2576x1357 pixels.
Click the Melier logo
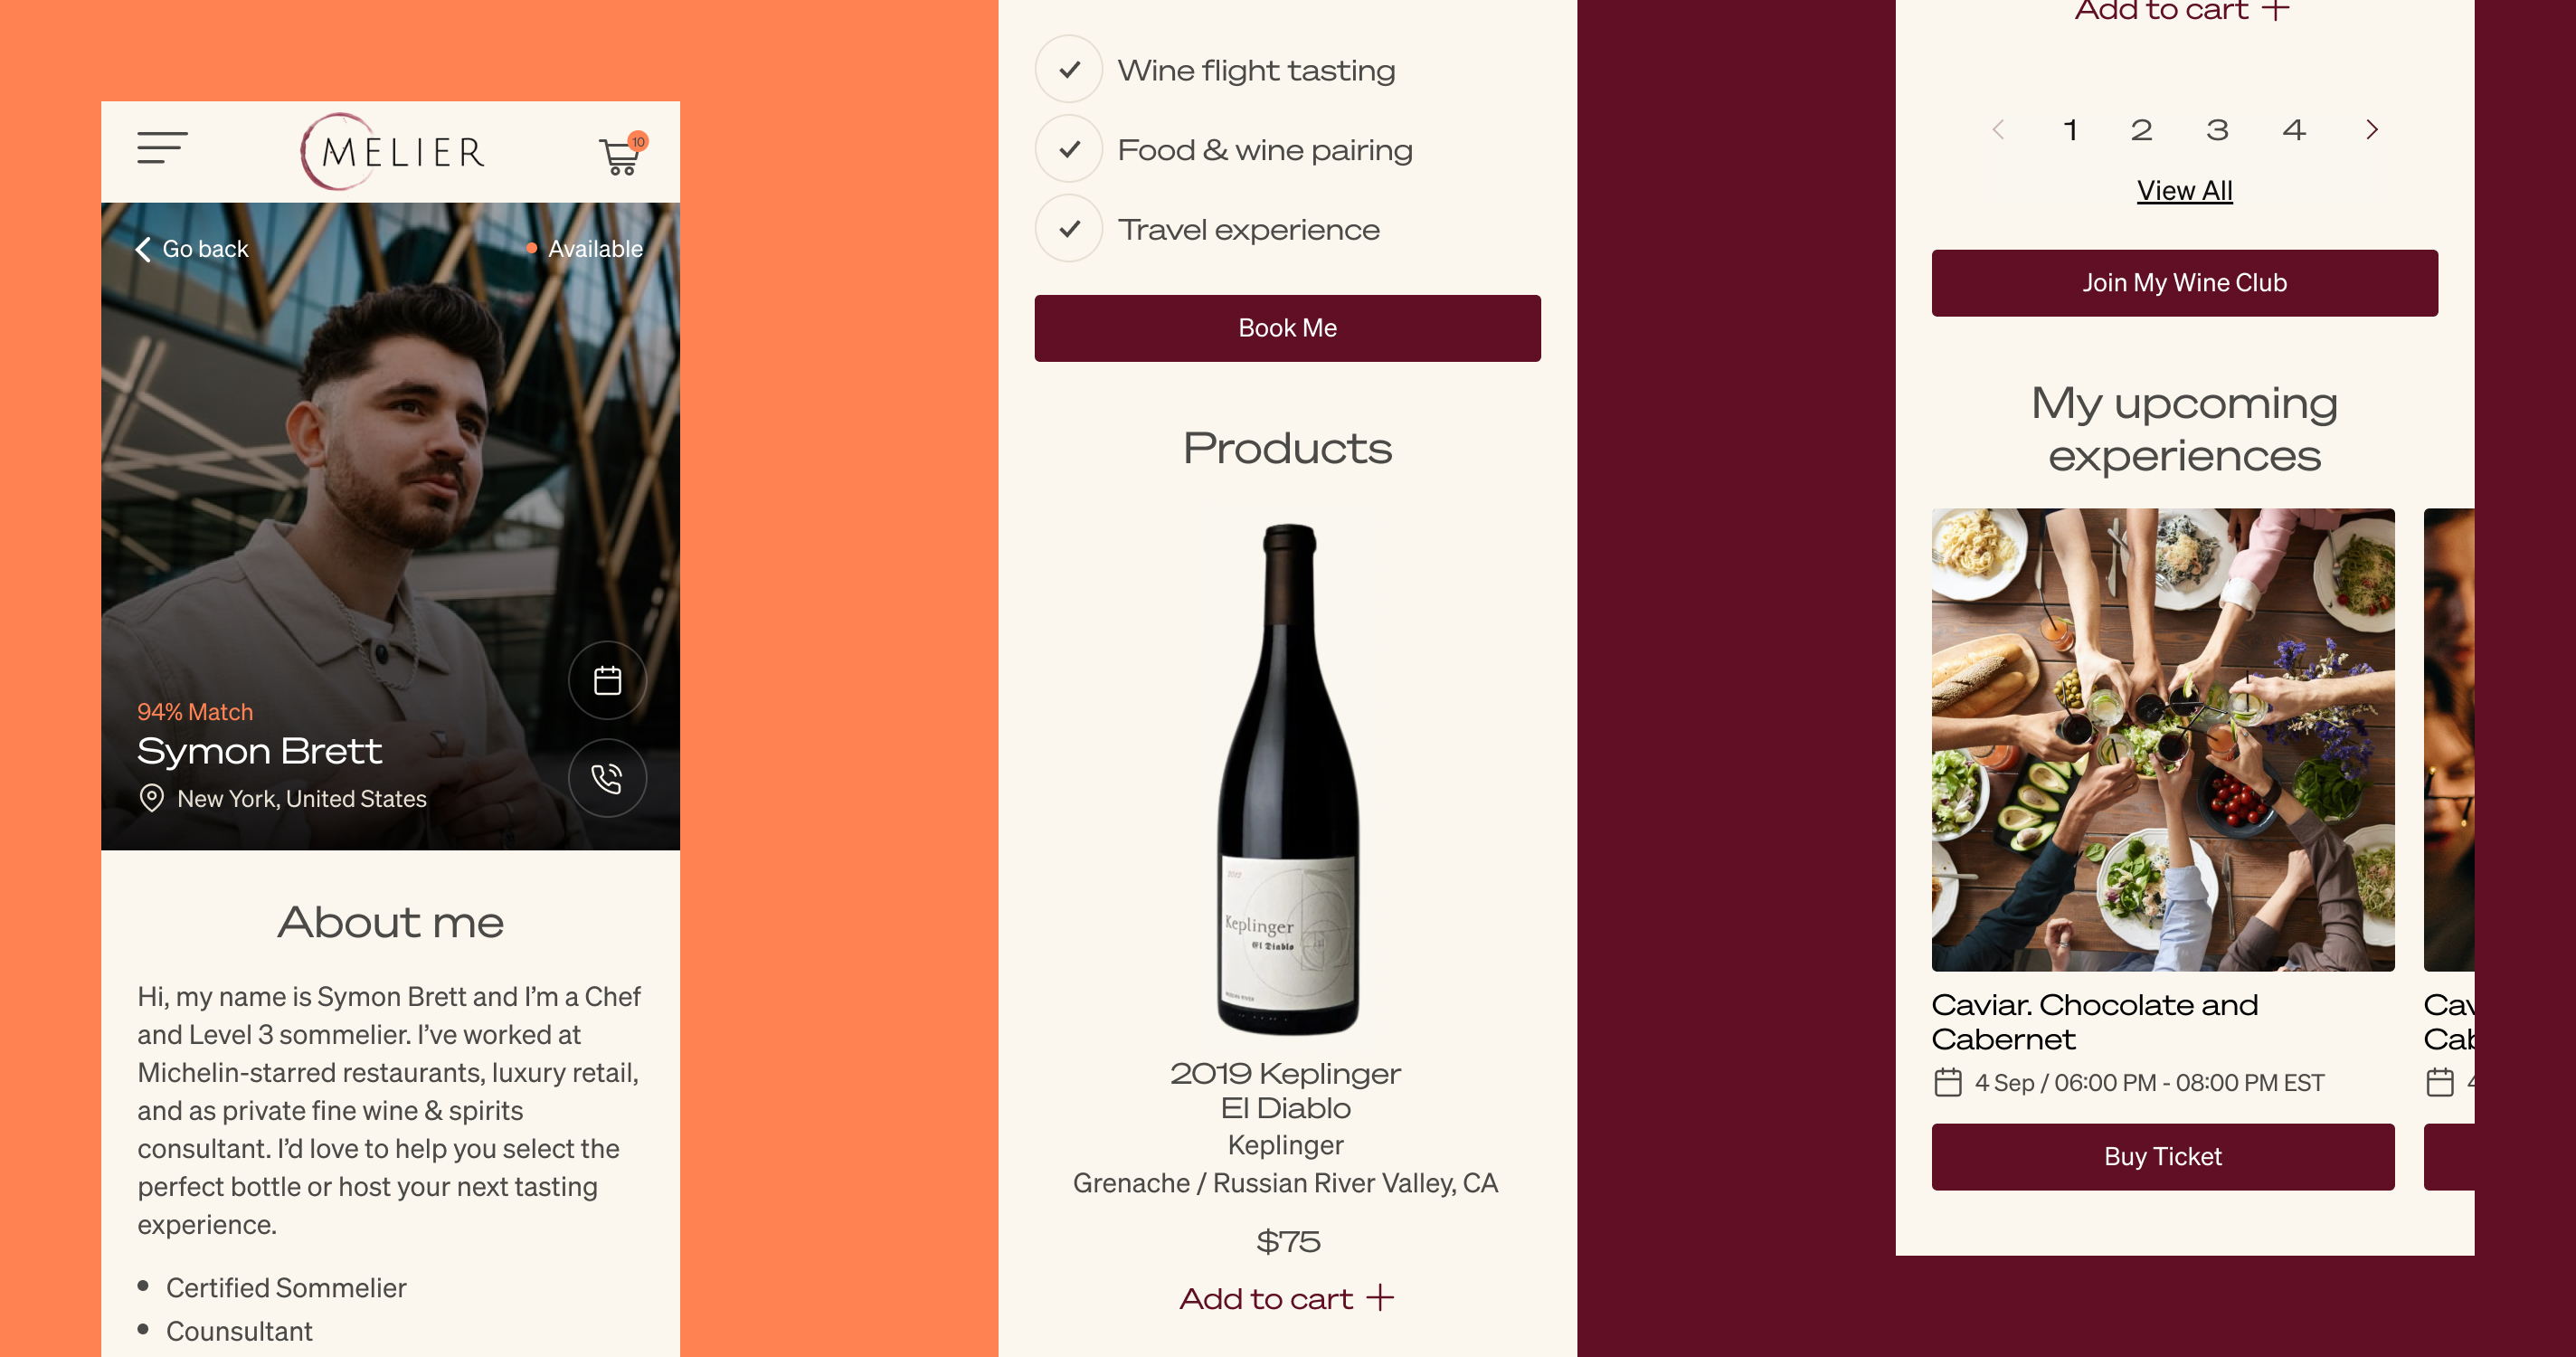click(392, 152)
